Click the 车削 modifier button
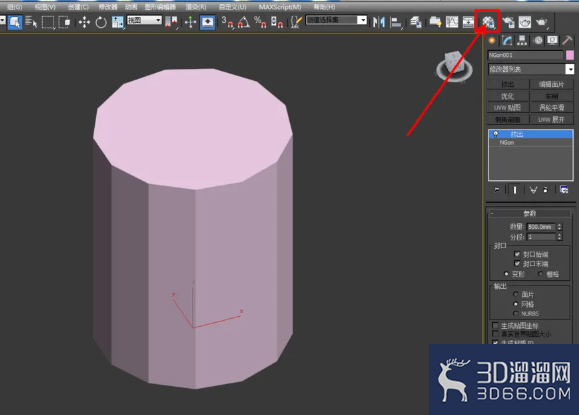The height and width of the screenshot is (415, 579). 552,96
